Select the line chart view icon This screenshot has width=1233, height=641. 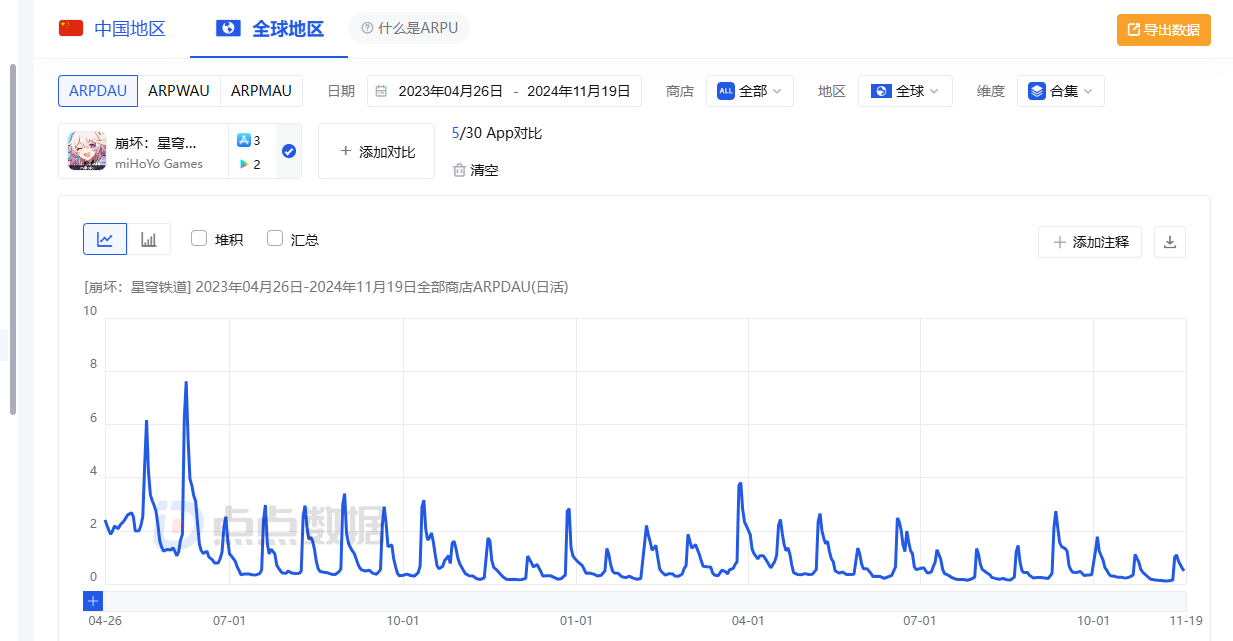pyautogui.click(x=105, y=239)
